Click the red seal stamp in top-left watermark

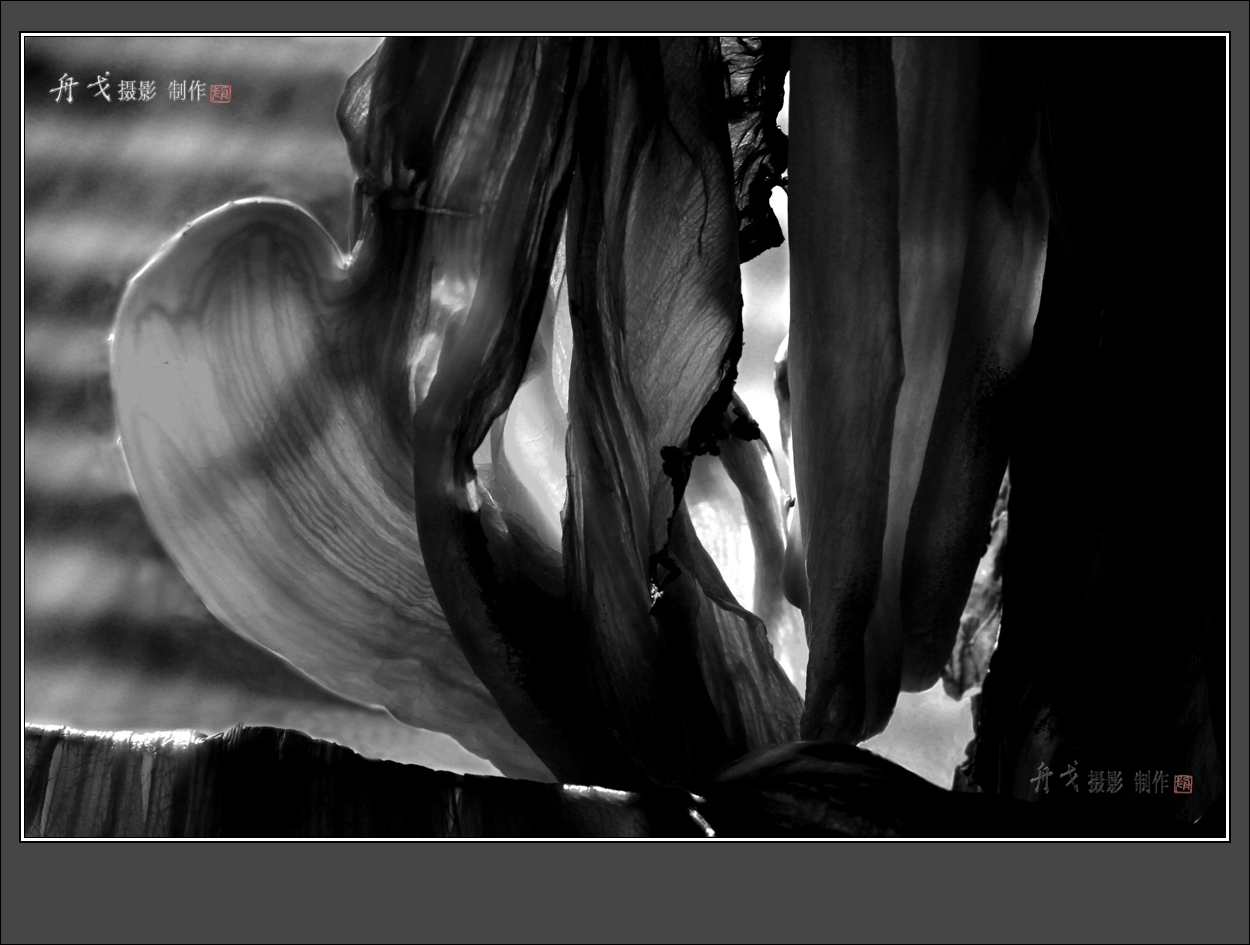click(221, 93)
